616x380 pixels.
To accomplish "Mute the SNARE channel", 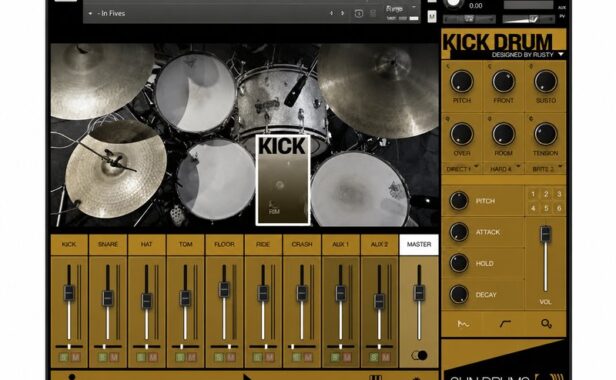I will coord(114,357).
